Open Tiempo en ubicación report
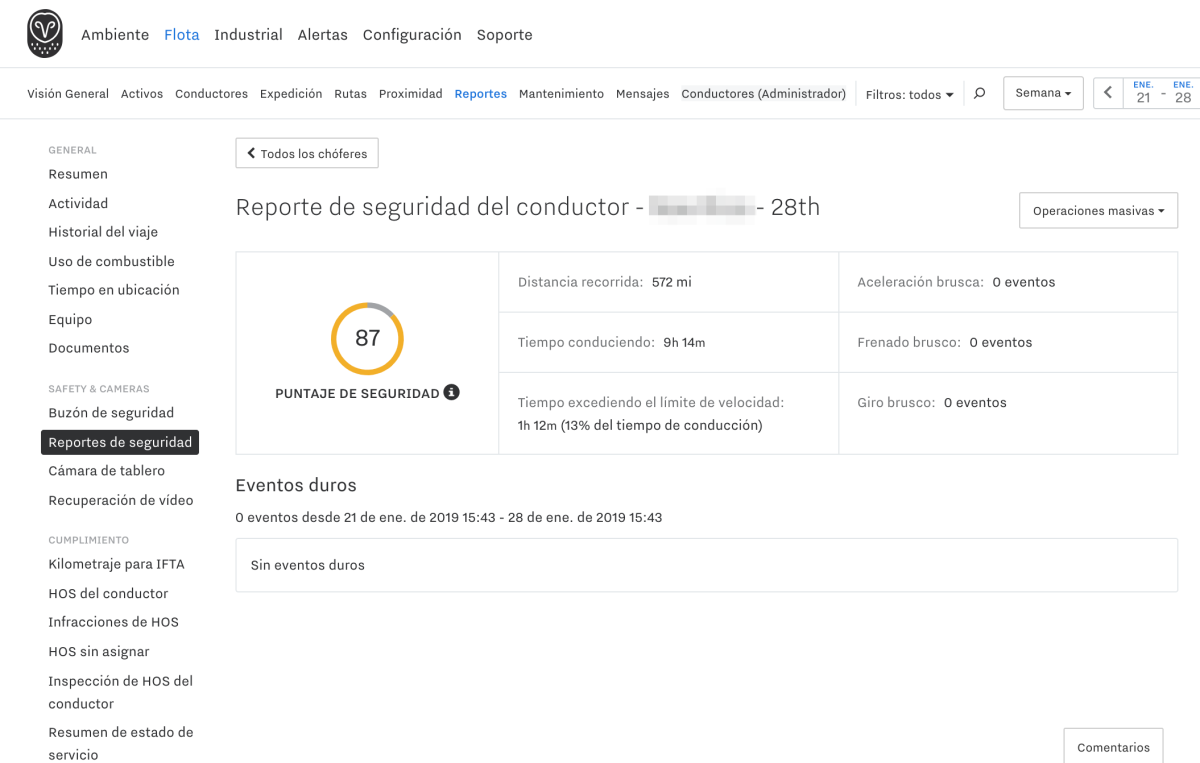The height and width of the screenshot is (763, 1200). tap(114, 290)
